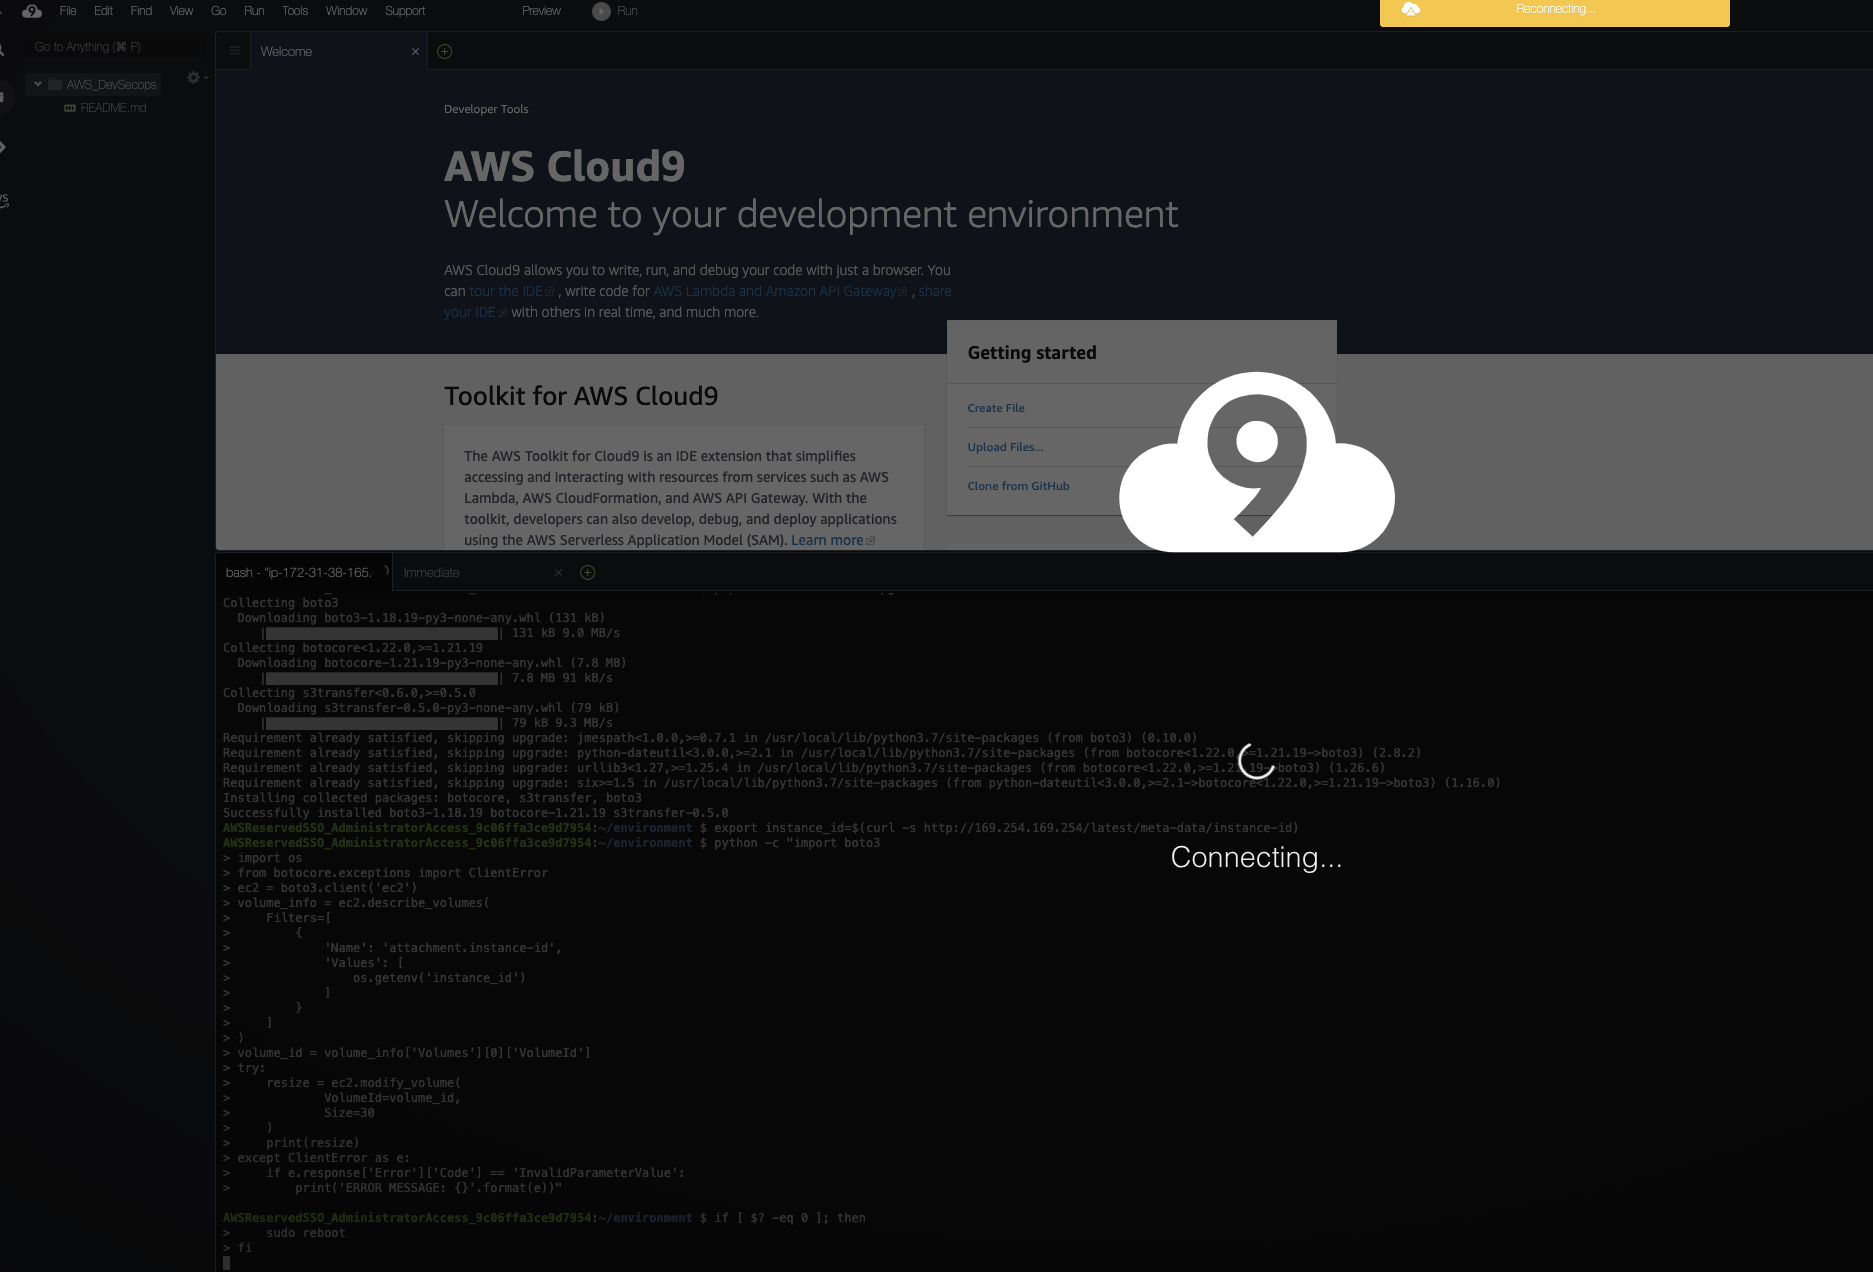Image resolution: width=1873 pixels, height=1272 pixels.
Task: Open the Toolkit Learn more link
Action: click(832, 540)
